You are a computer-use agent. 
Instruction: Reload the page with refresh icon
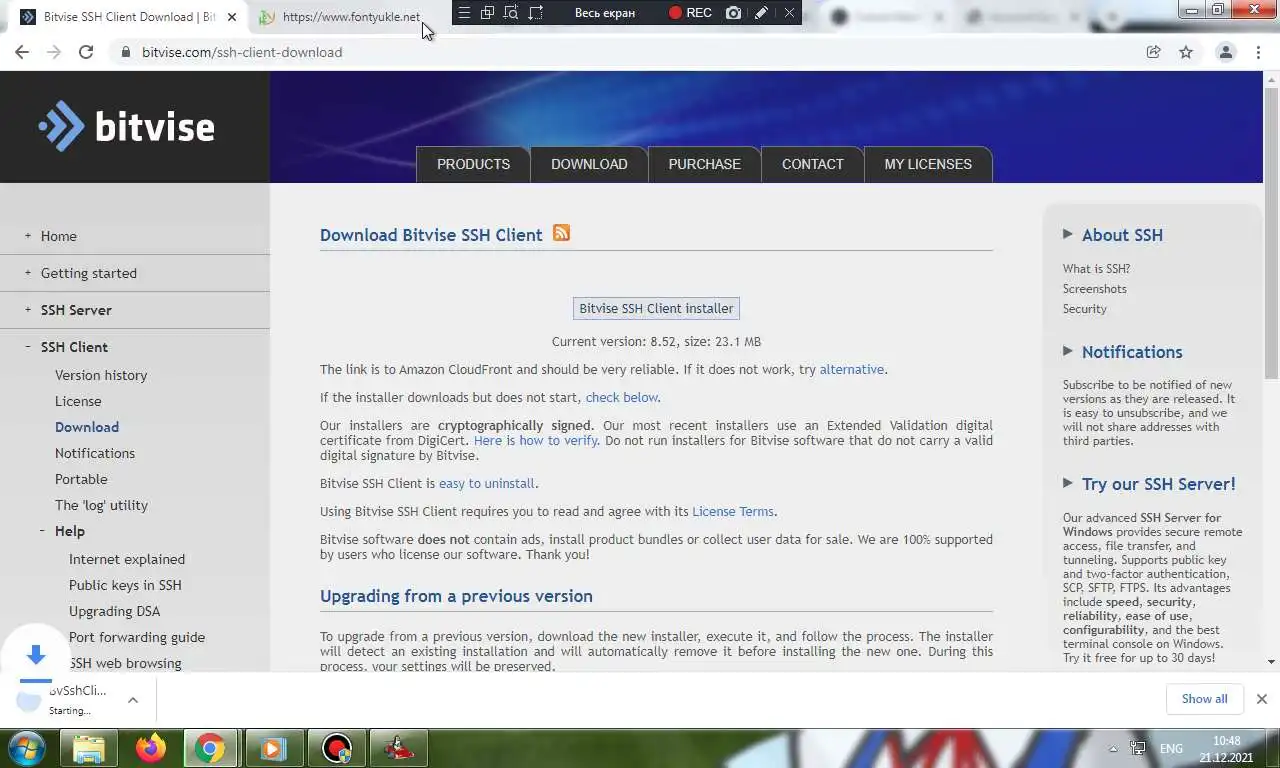(86, 52)
